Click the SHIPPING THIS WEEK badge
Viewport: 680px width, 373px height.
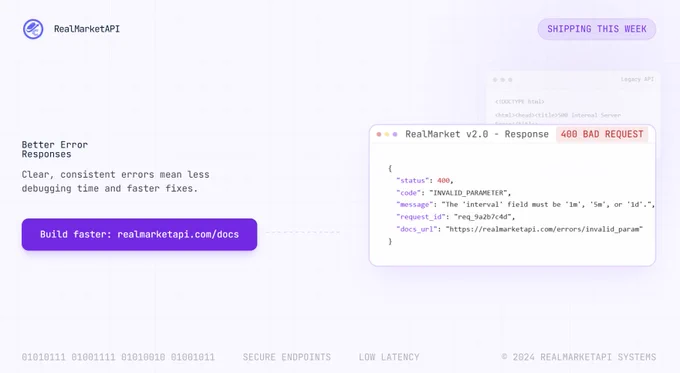point(597,29)
